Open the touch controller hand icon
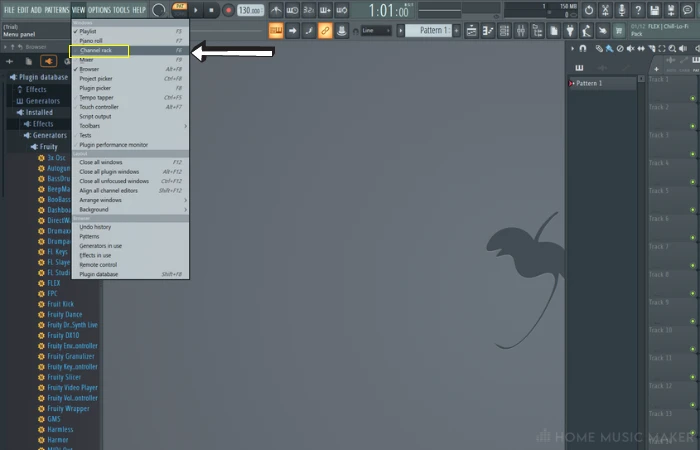Image resolution: width=700 pixels, height=450 pixels. coord(603,31)
